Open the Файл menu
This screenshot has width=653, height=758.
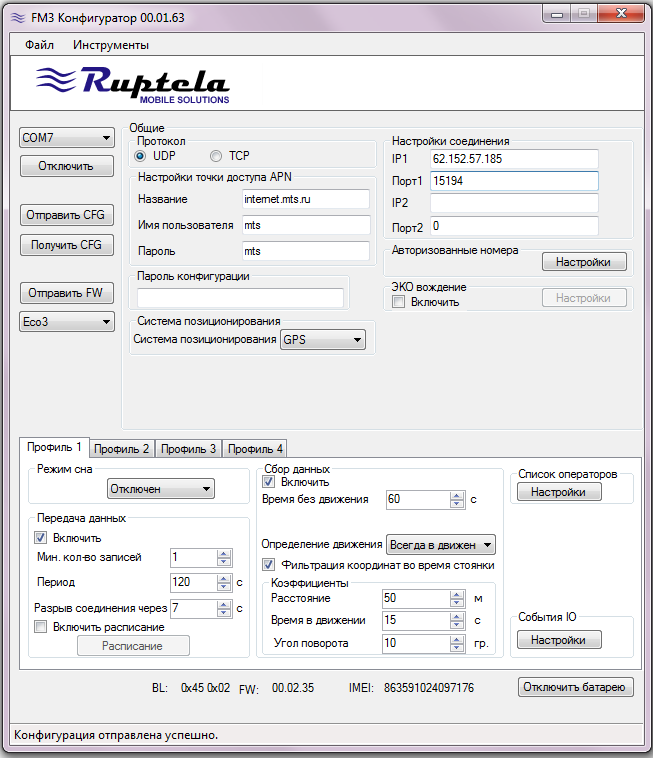coord(40,45)
